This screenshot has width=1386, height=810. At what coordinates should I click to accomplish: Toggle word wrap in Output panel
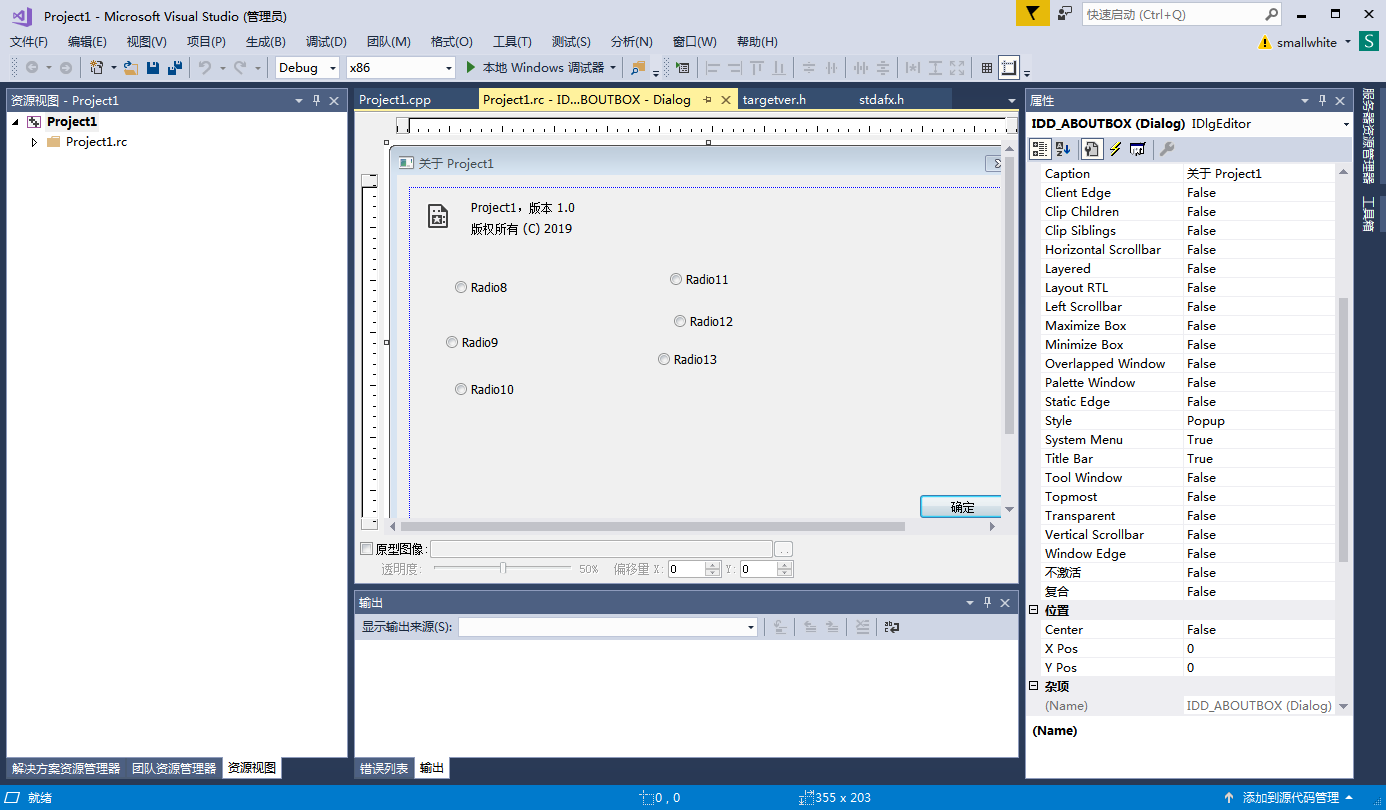892,627
